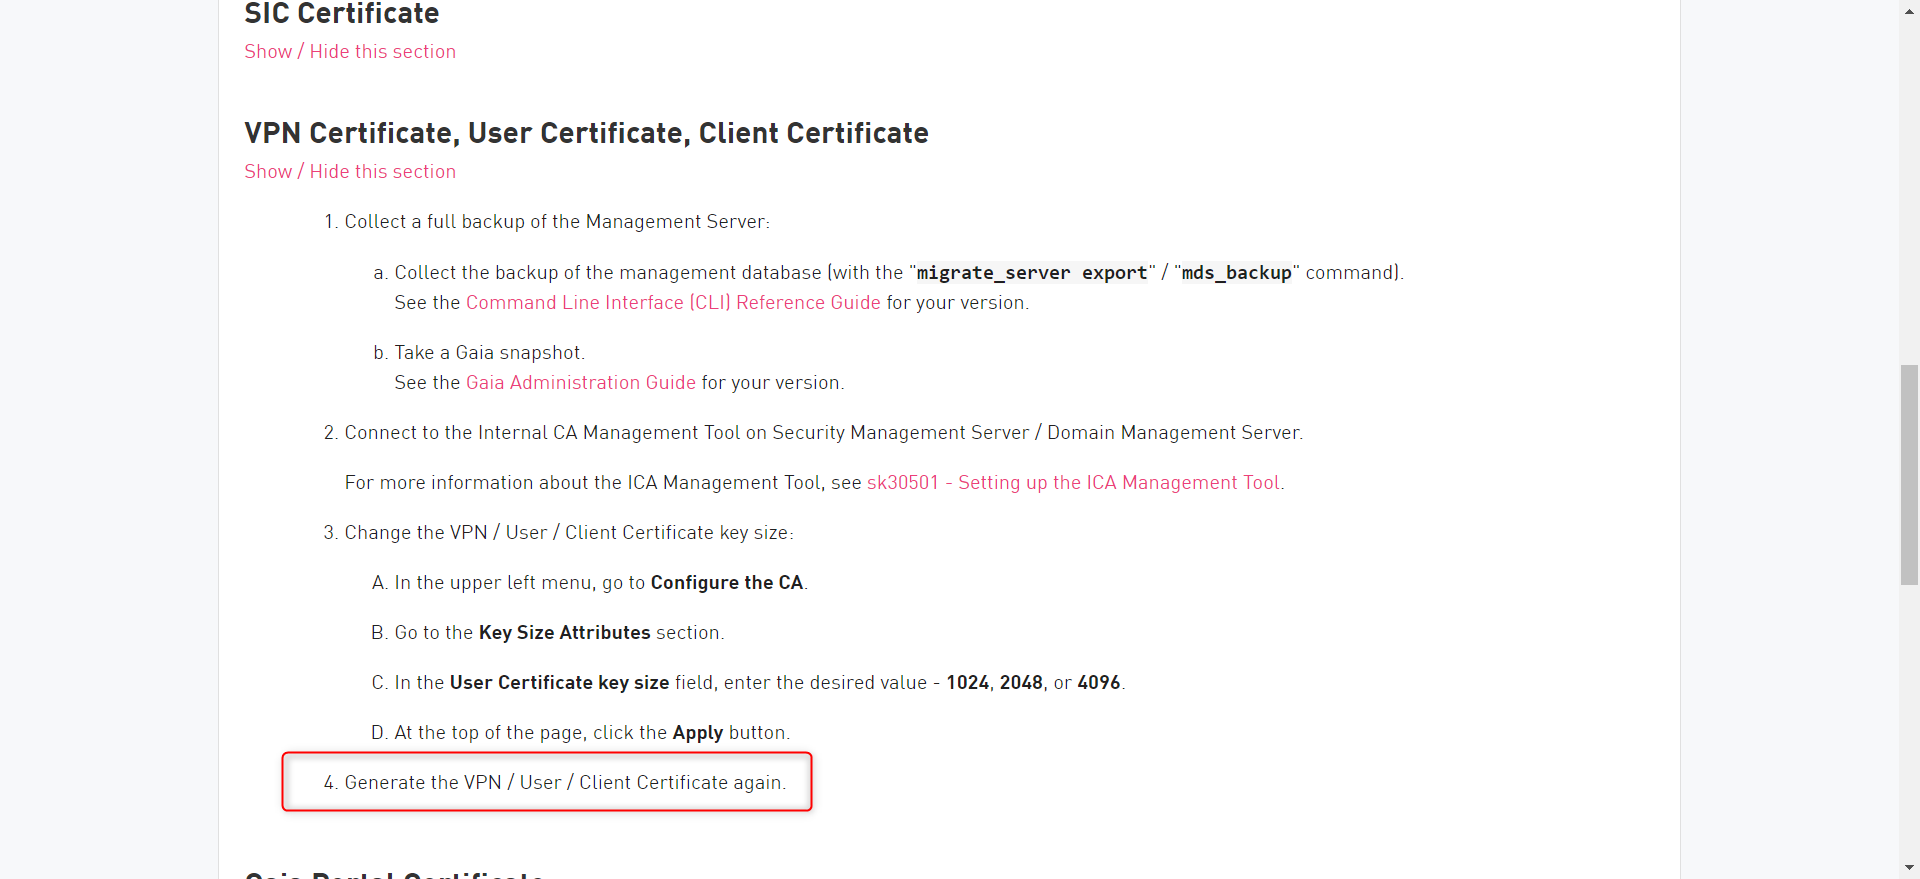Click the scroll-down arrow icon

(1908, 867)
